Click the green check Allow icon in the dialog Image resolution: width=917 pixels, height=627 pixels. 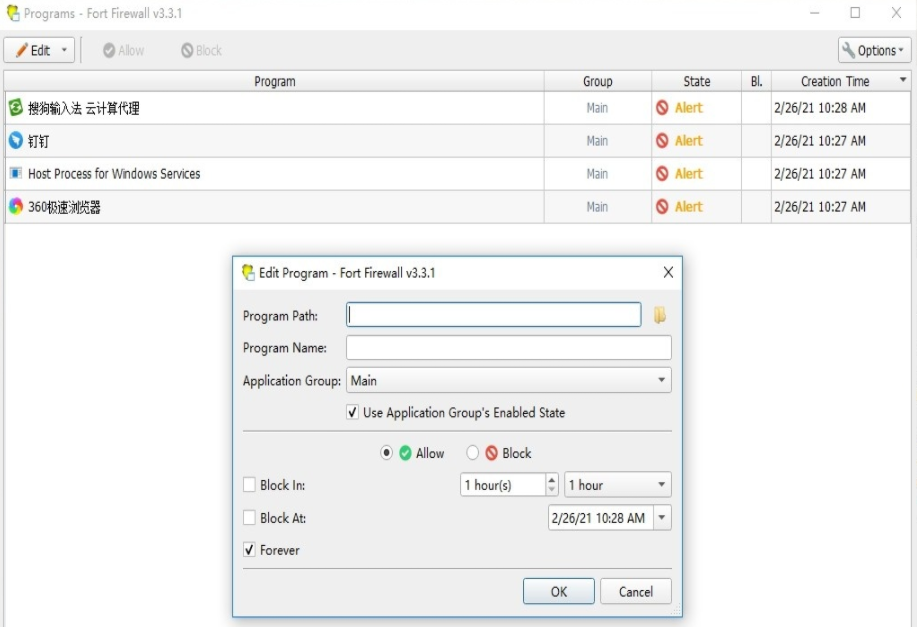pos(405,453)
